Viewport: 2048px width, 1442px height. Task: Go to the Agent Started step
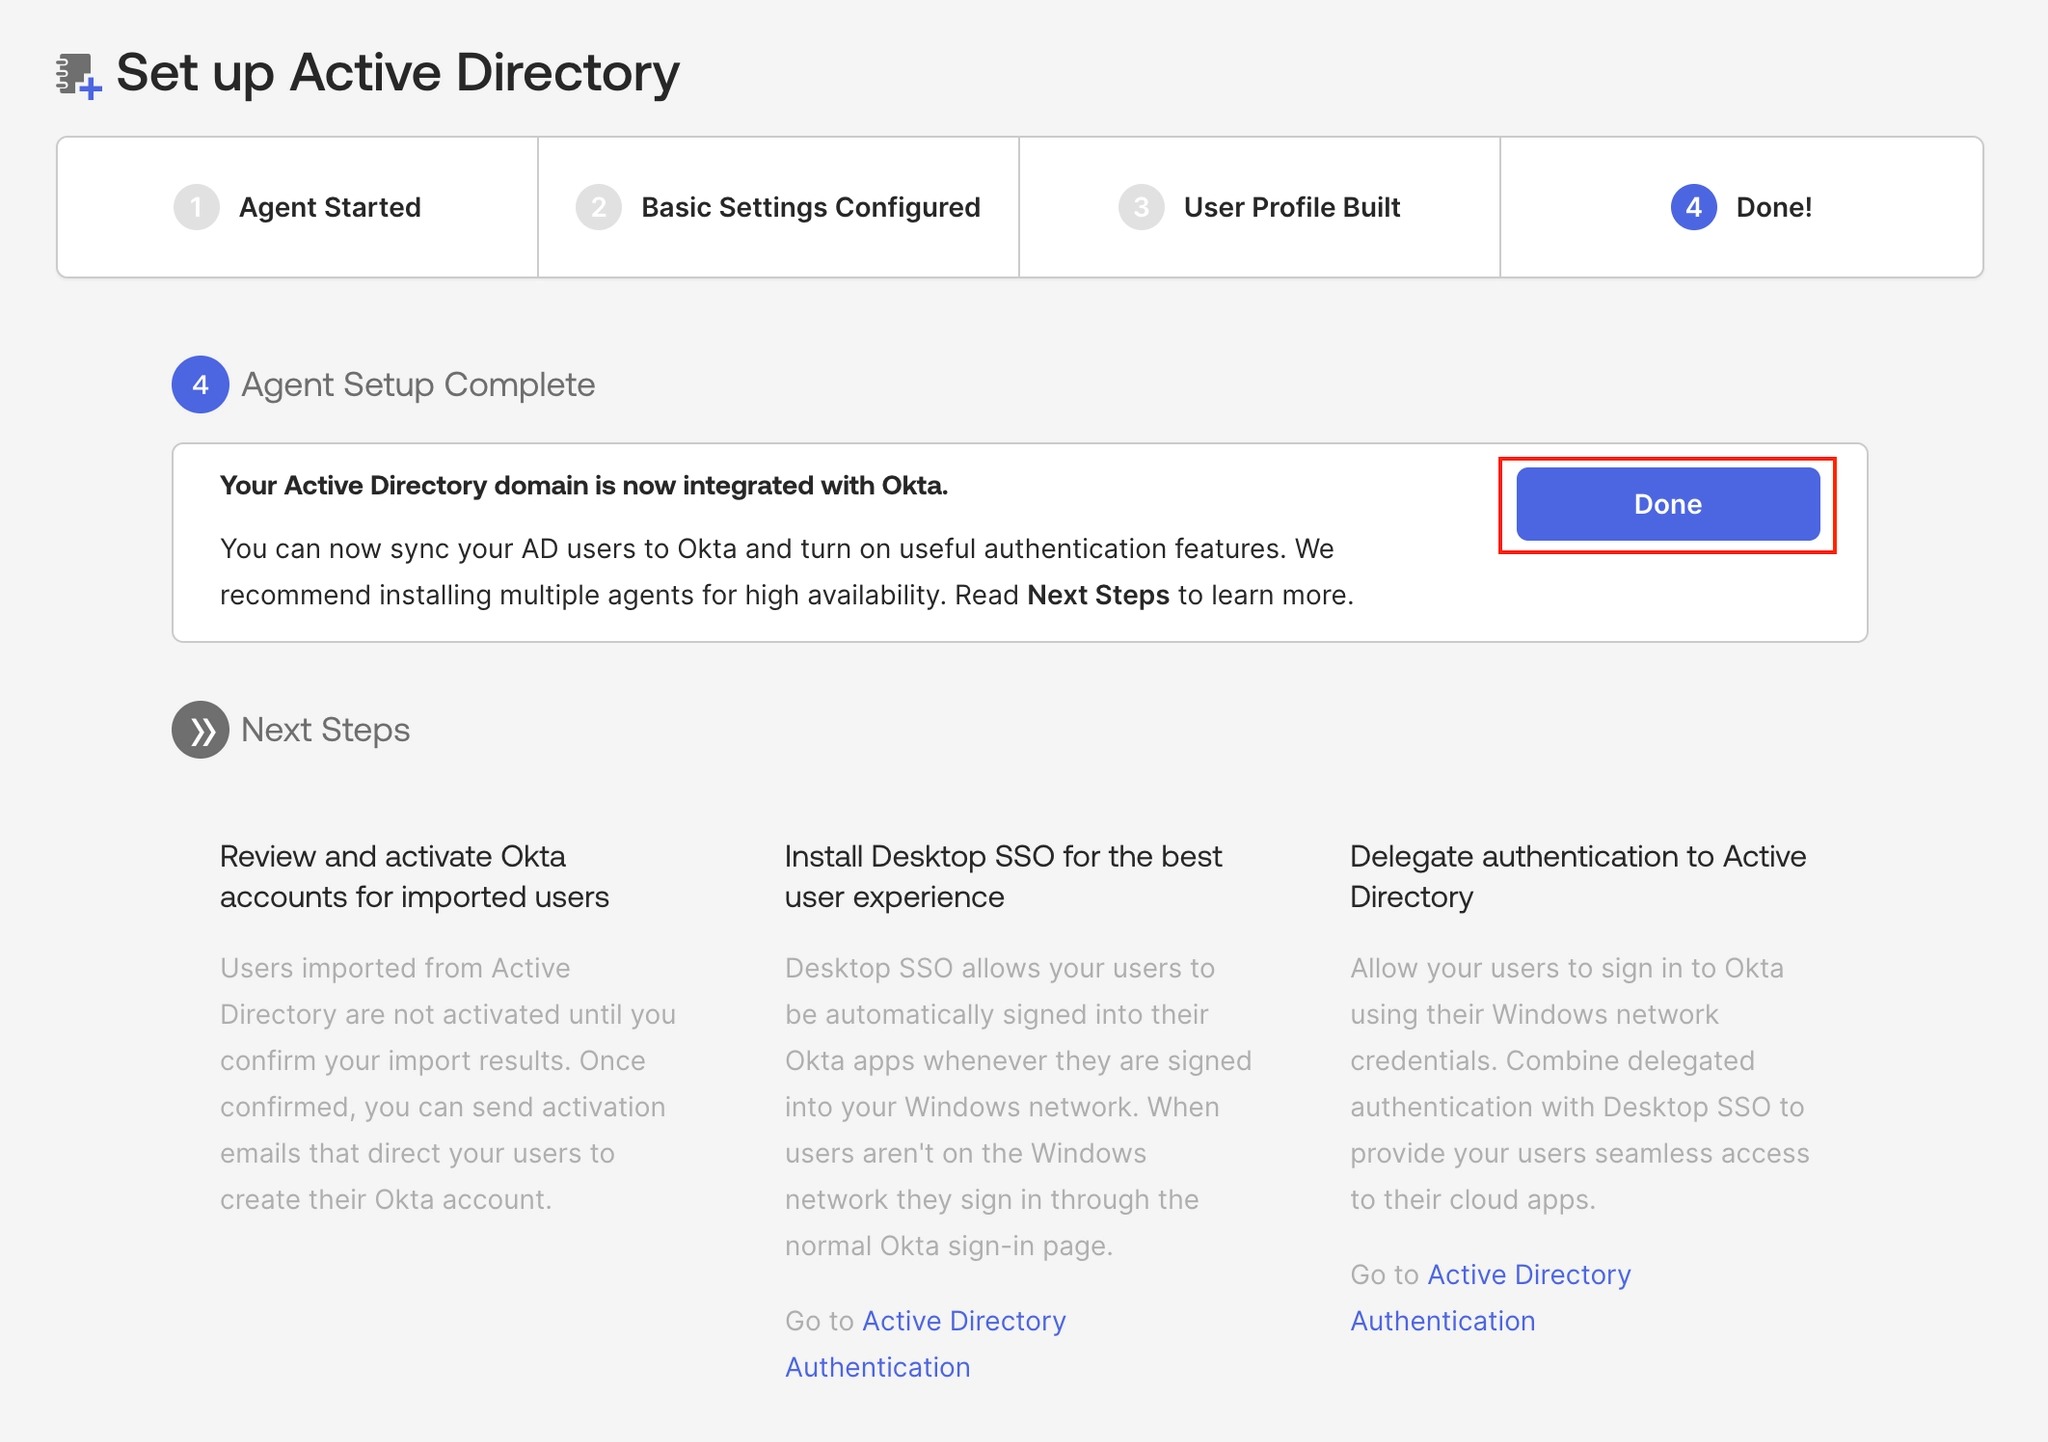298,207
